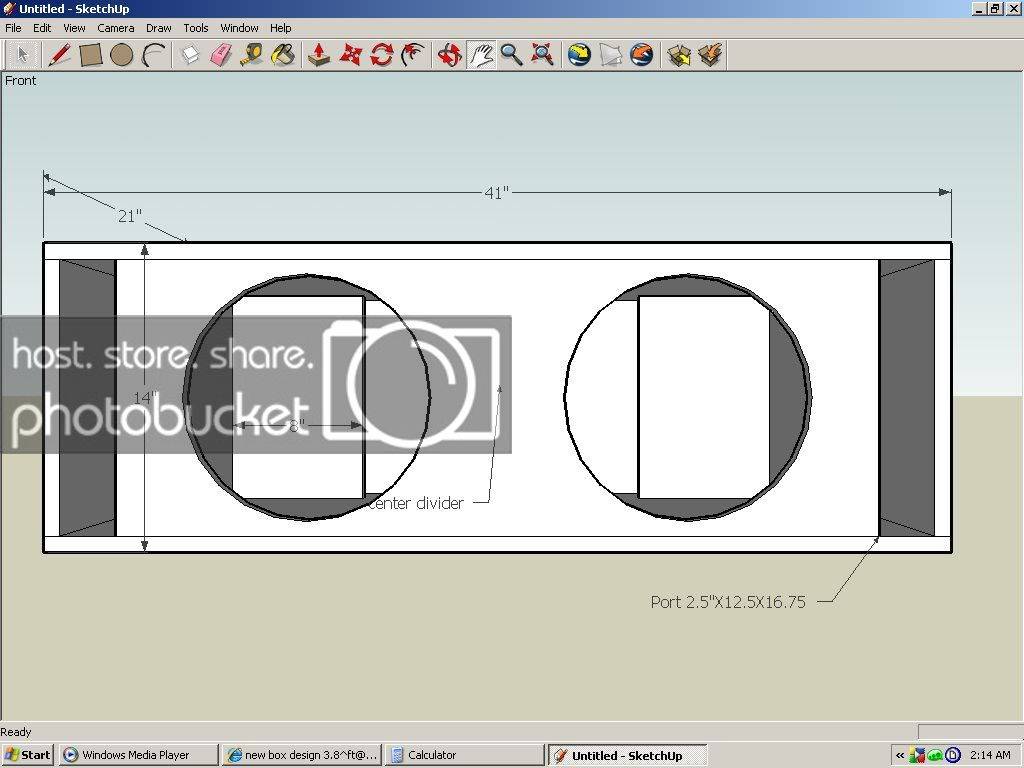Click the Windows Start button
Viewport: 1024px width, 768px height.
click(x=27, y=755)
